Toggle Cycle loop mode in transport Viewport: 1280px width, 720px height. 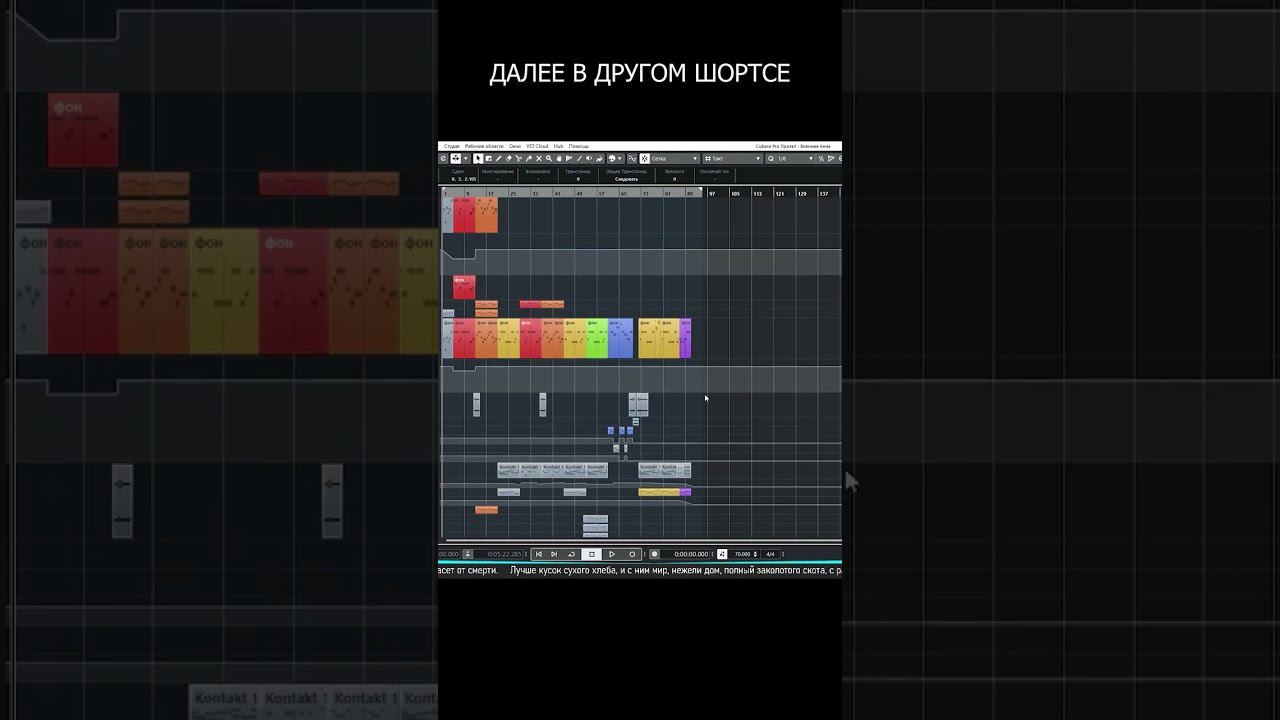[572, 554]
